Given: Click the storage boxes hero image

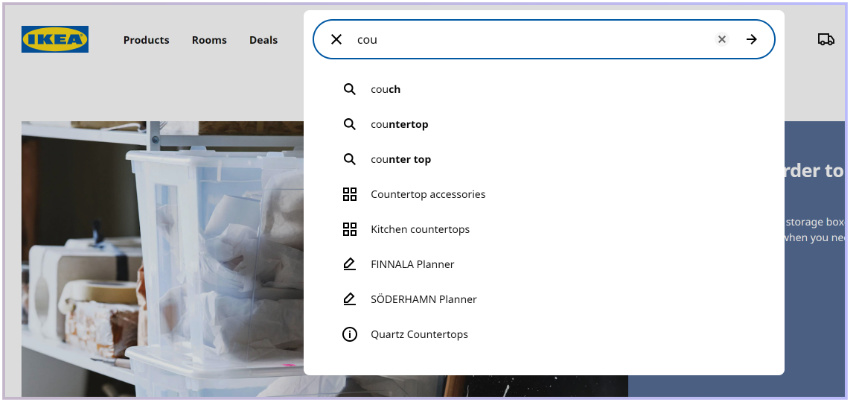Looking at the screenshot, I should (160, 250).
